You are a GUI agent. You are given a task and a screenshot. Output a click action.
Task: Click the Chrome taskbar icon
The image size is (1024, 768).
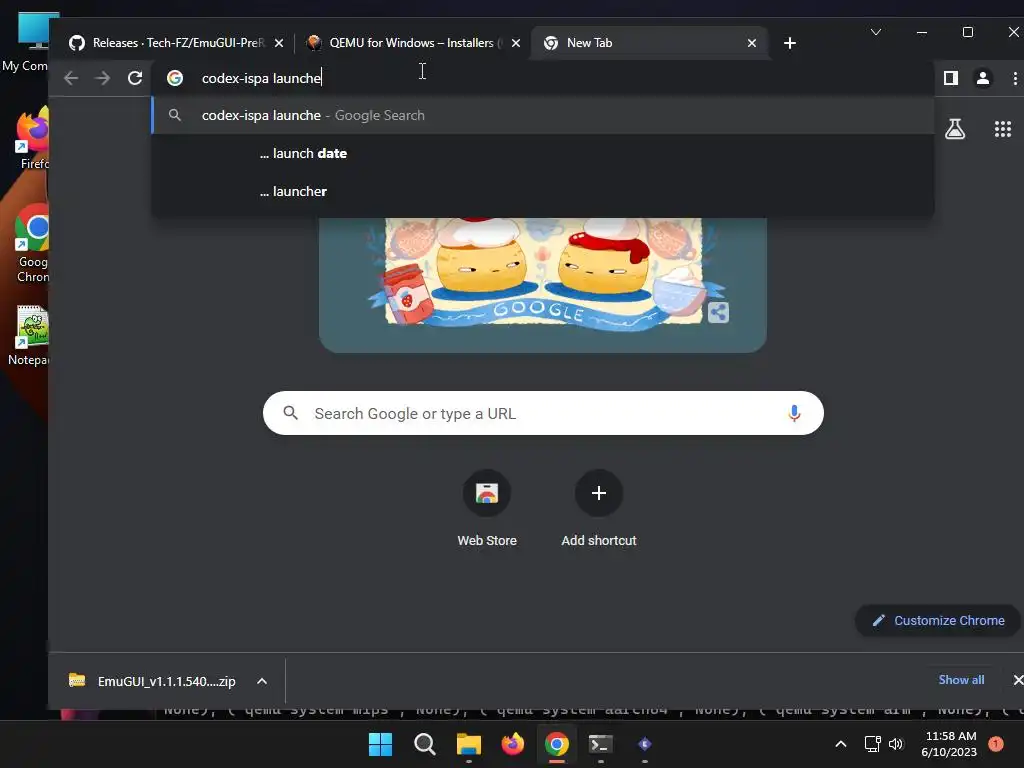pos(556,744)
